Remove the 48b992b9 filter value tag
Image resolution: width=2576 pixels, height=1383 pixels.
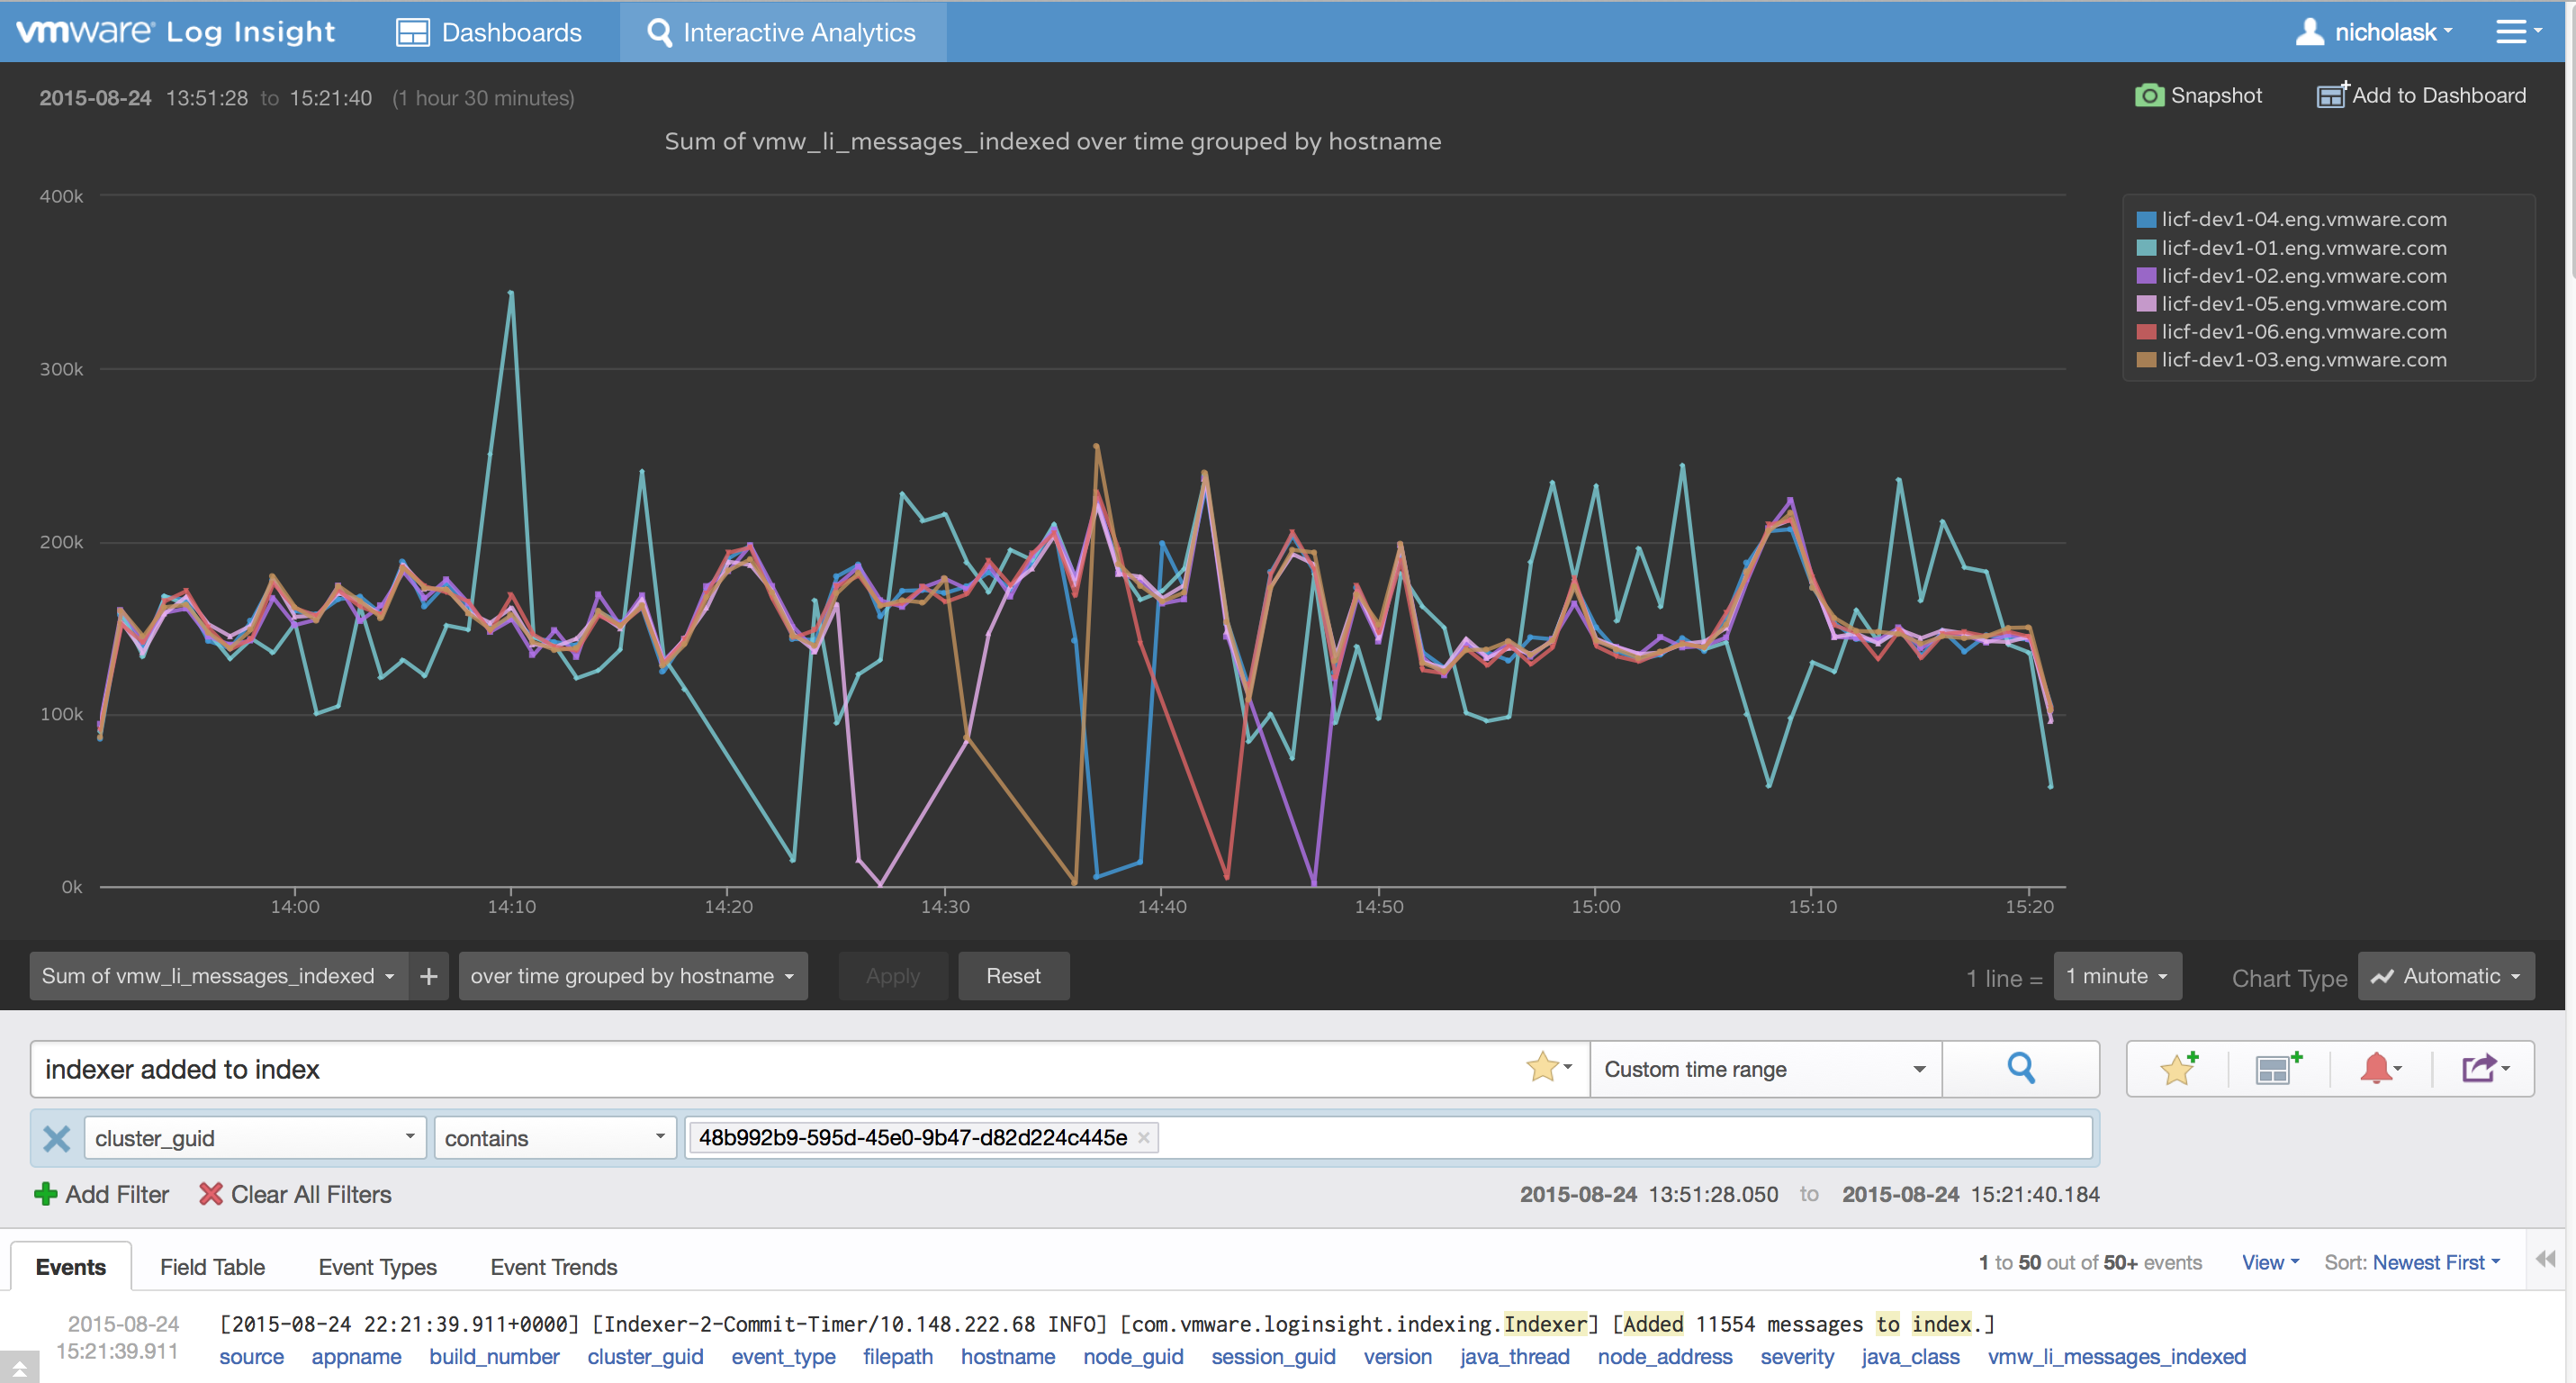(x=1144, y=1138)
